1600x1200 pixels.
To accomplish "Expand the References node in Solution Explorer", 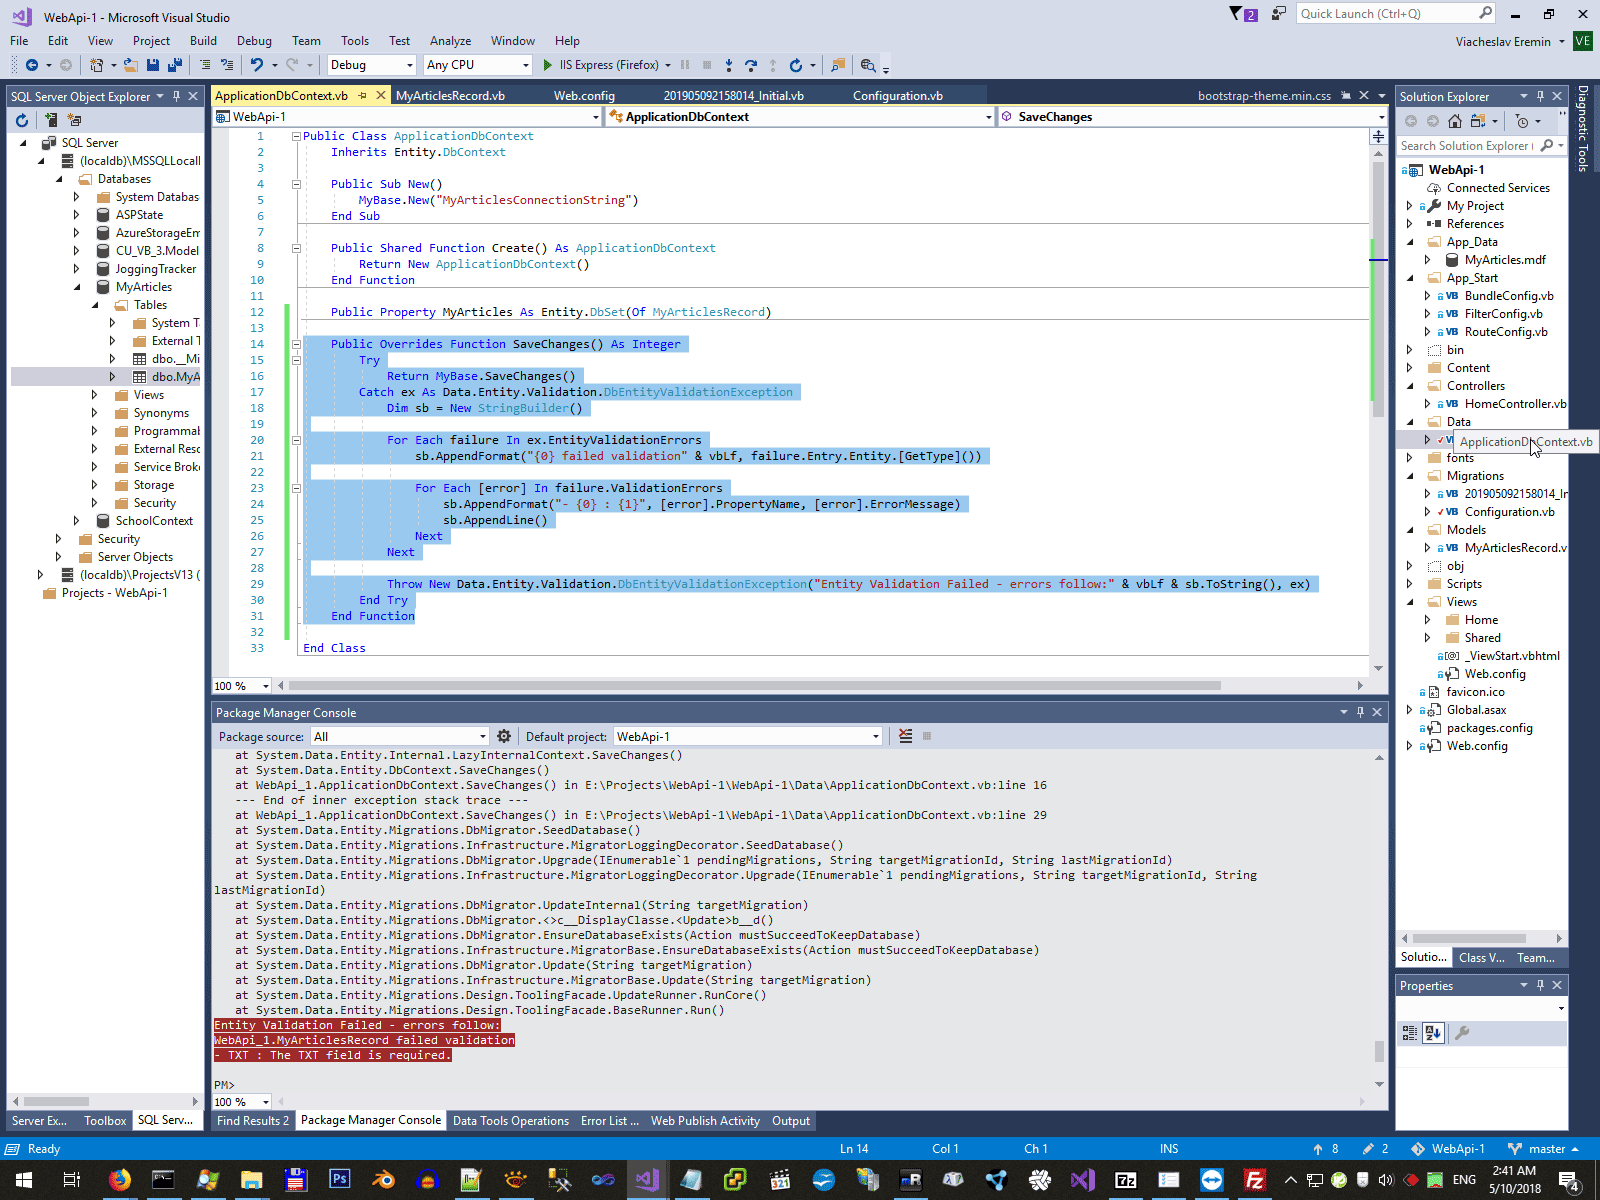I will click(1410, 224).
